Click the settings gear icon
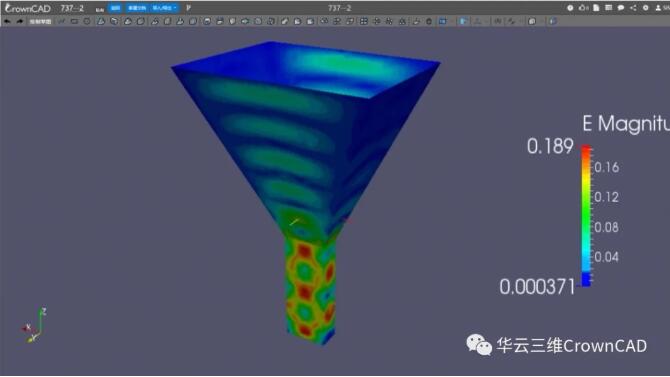670x377 pixels. tap(646, 8)
